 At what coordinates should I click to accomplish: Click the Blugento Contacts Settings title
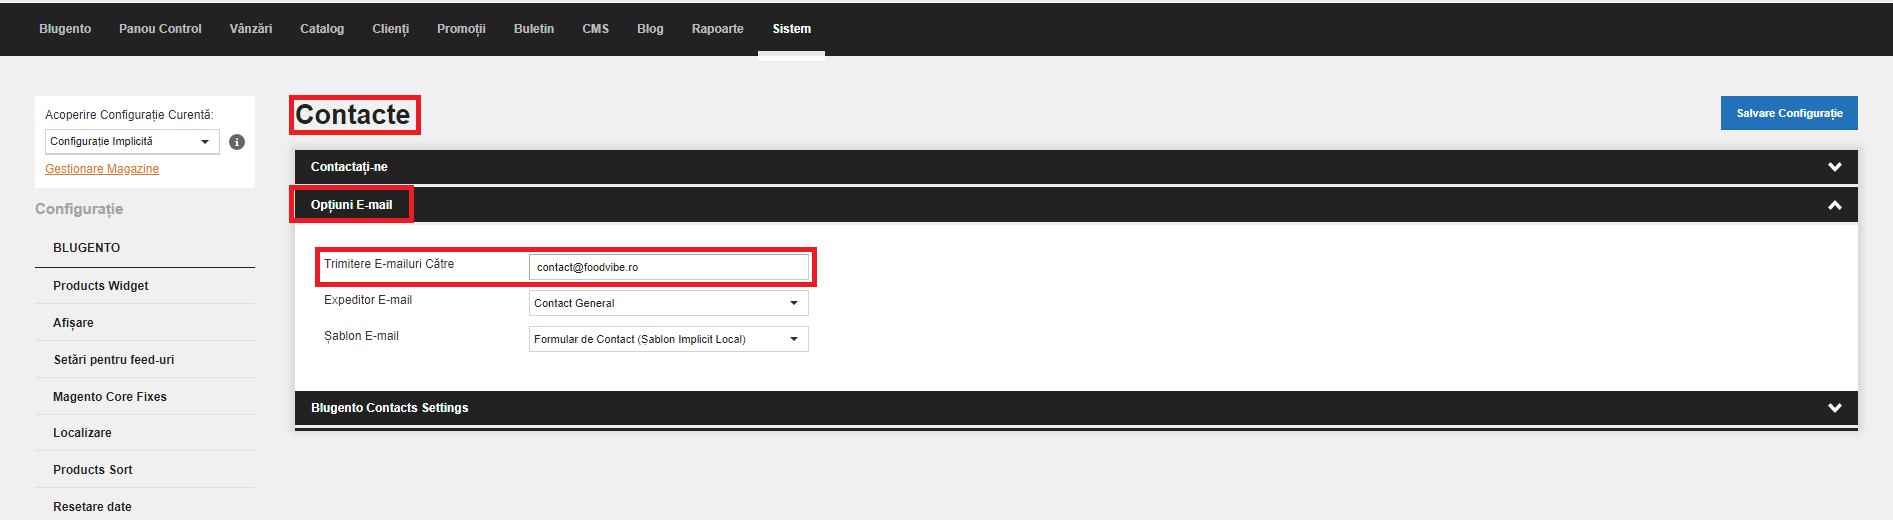point(389,408)
